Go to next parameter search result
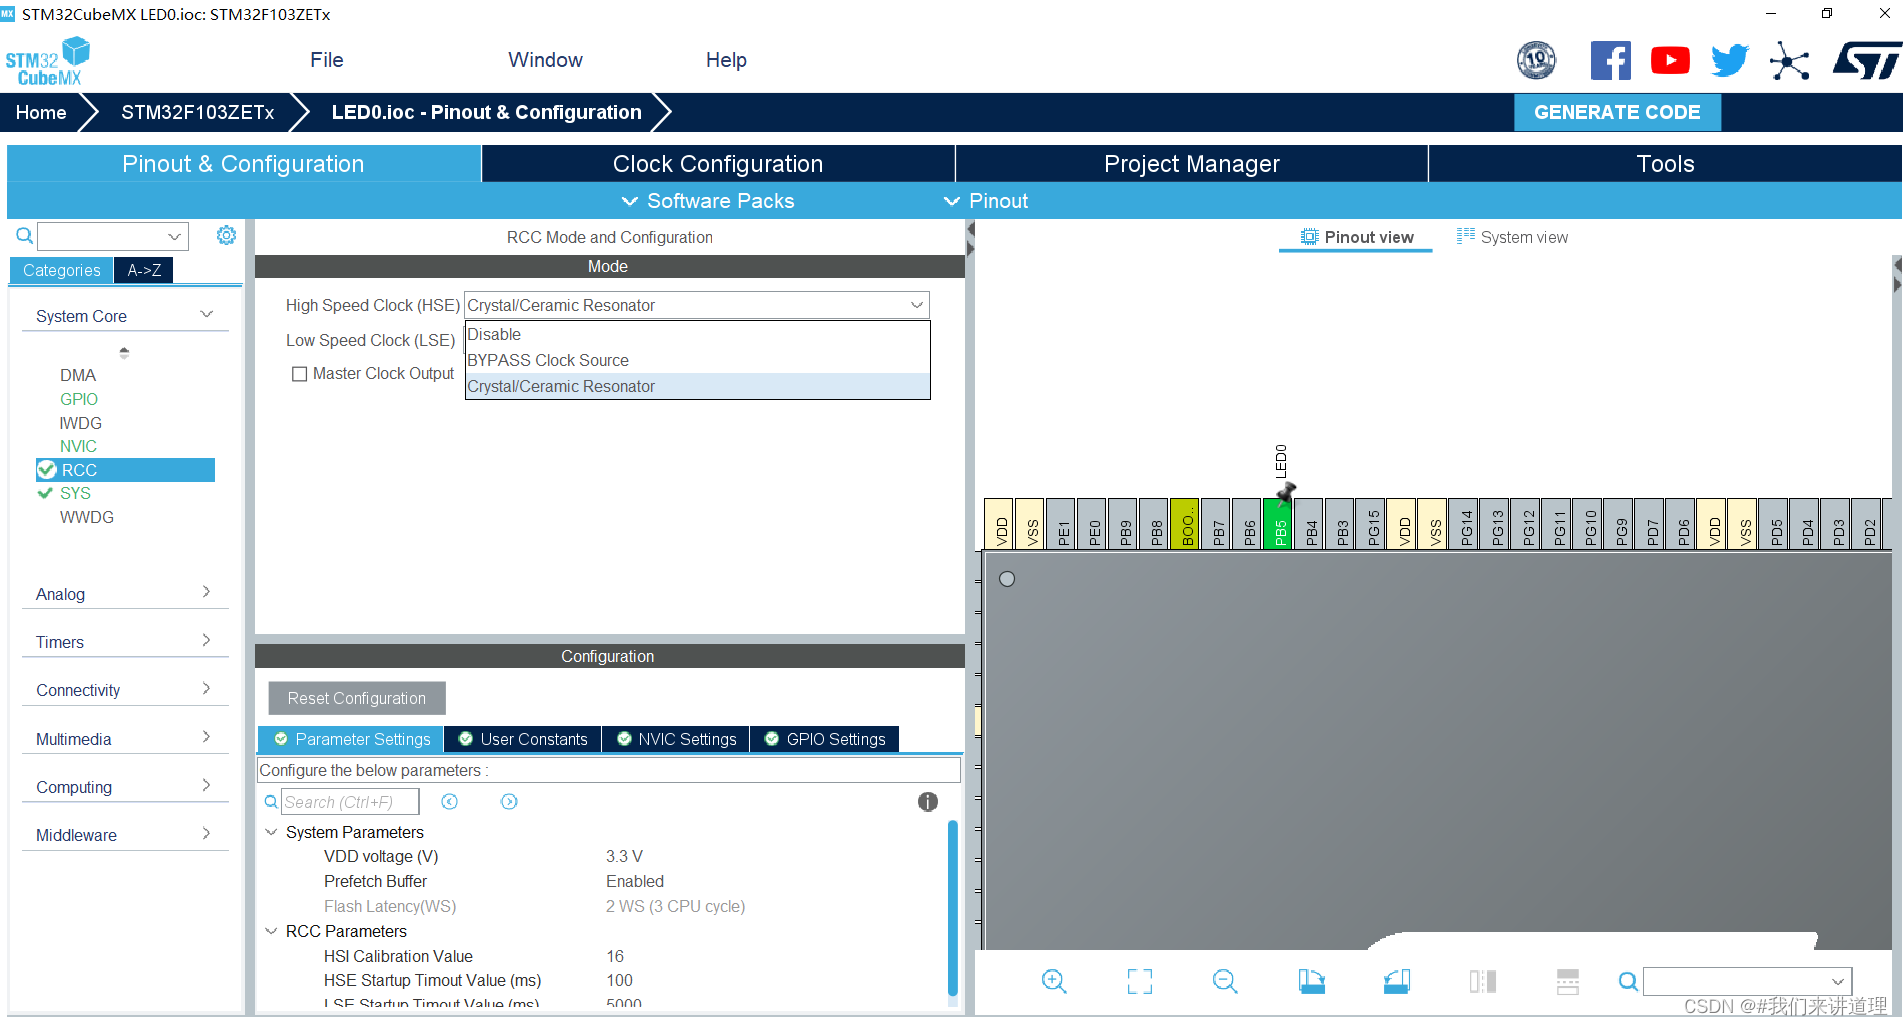 (509, 802)
